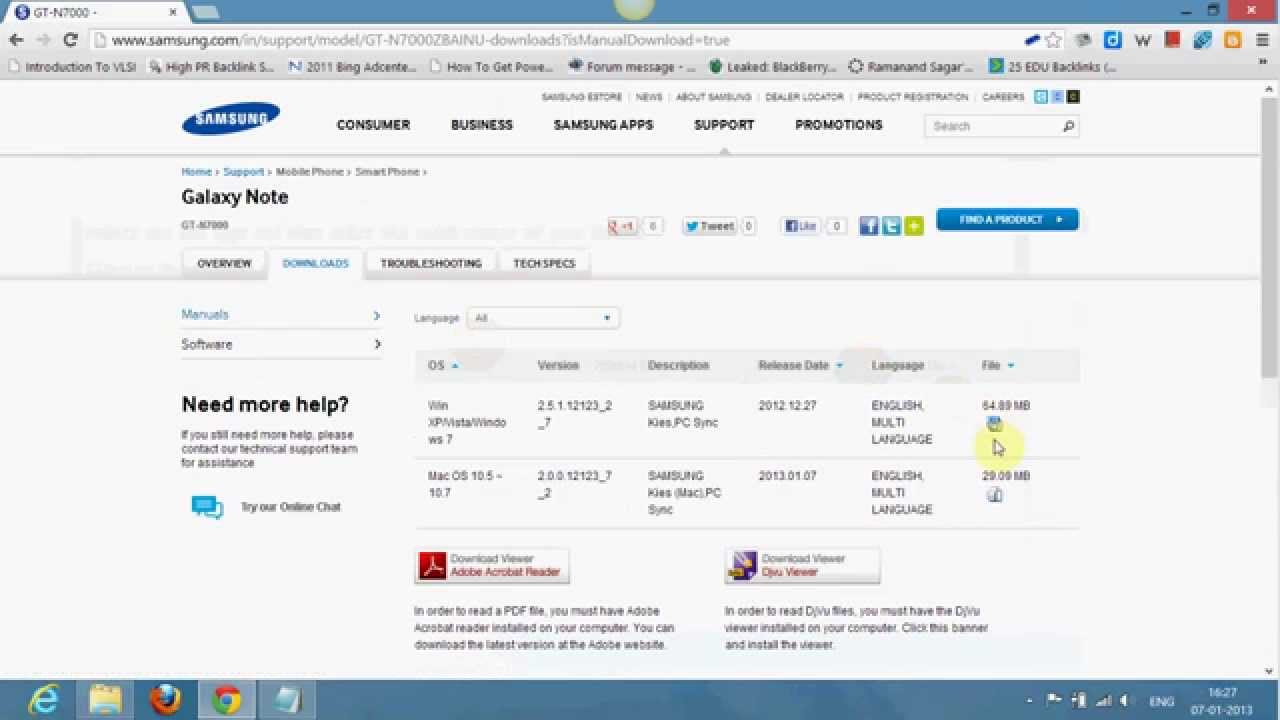Open Firefox from taskbar
The width and height of the screenshot is (1280, 720).
click(165, 700)
